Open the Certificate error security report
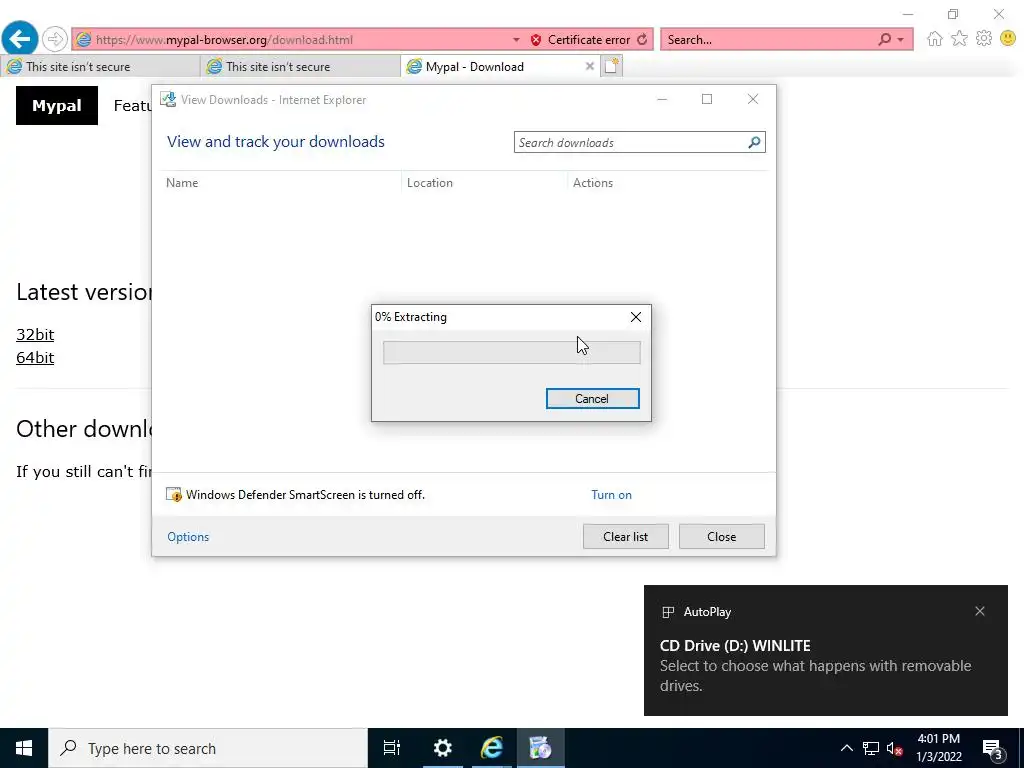 click(x=580, y=40)
